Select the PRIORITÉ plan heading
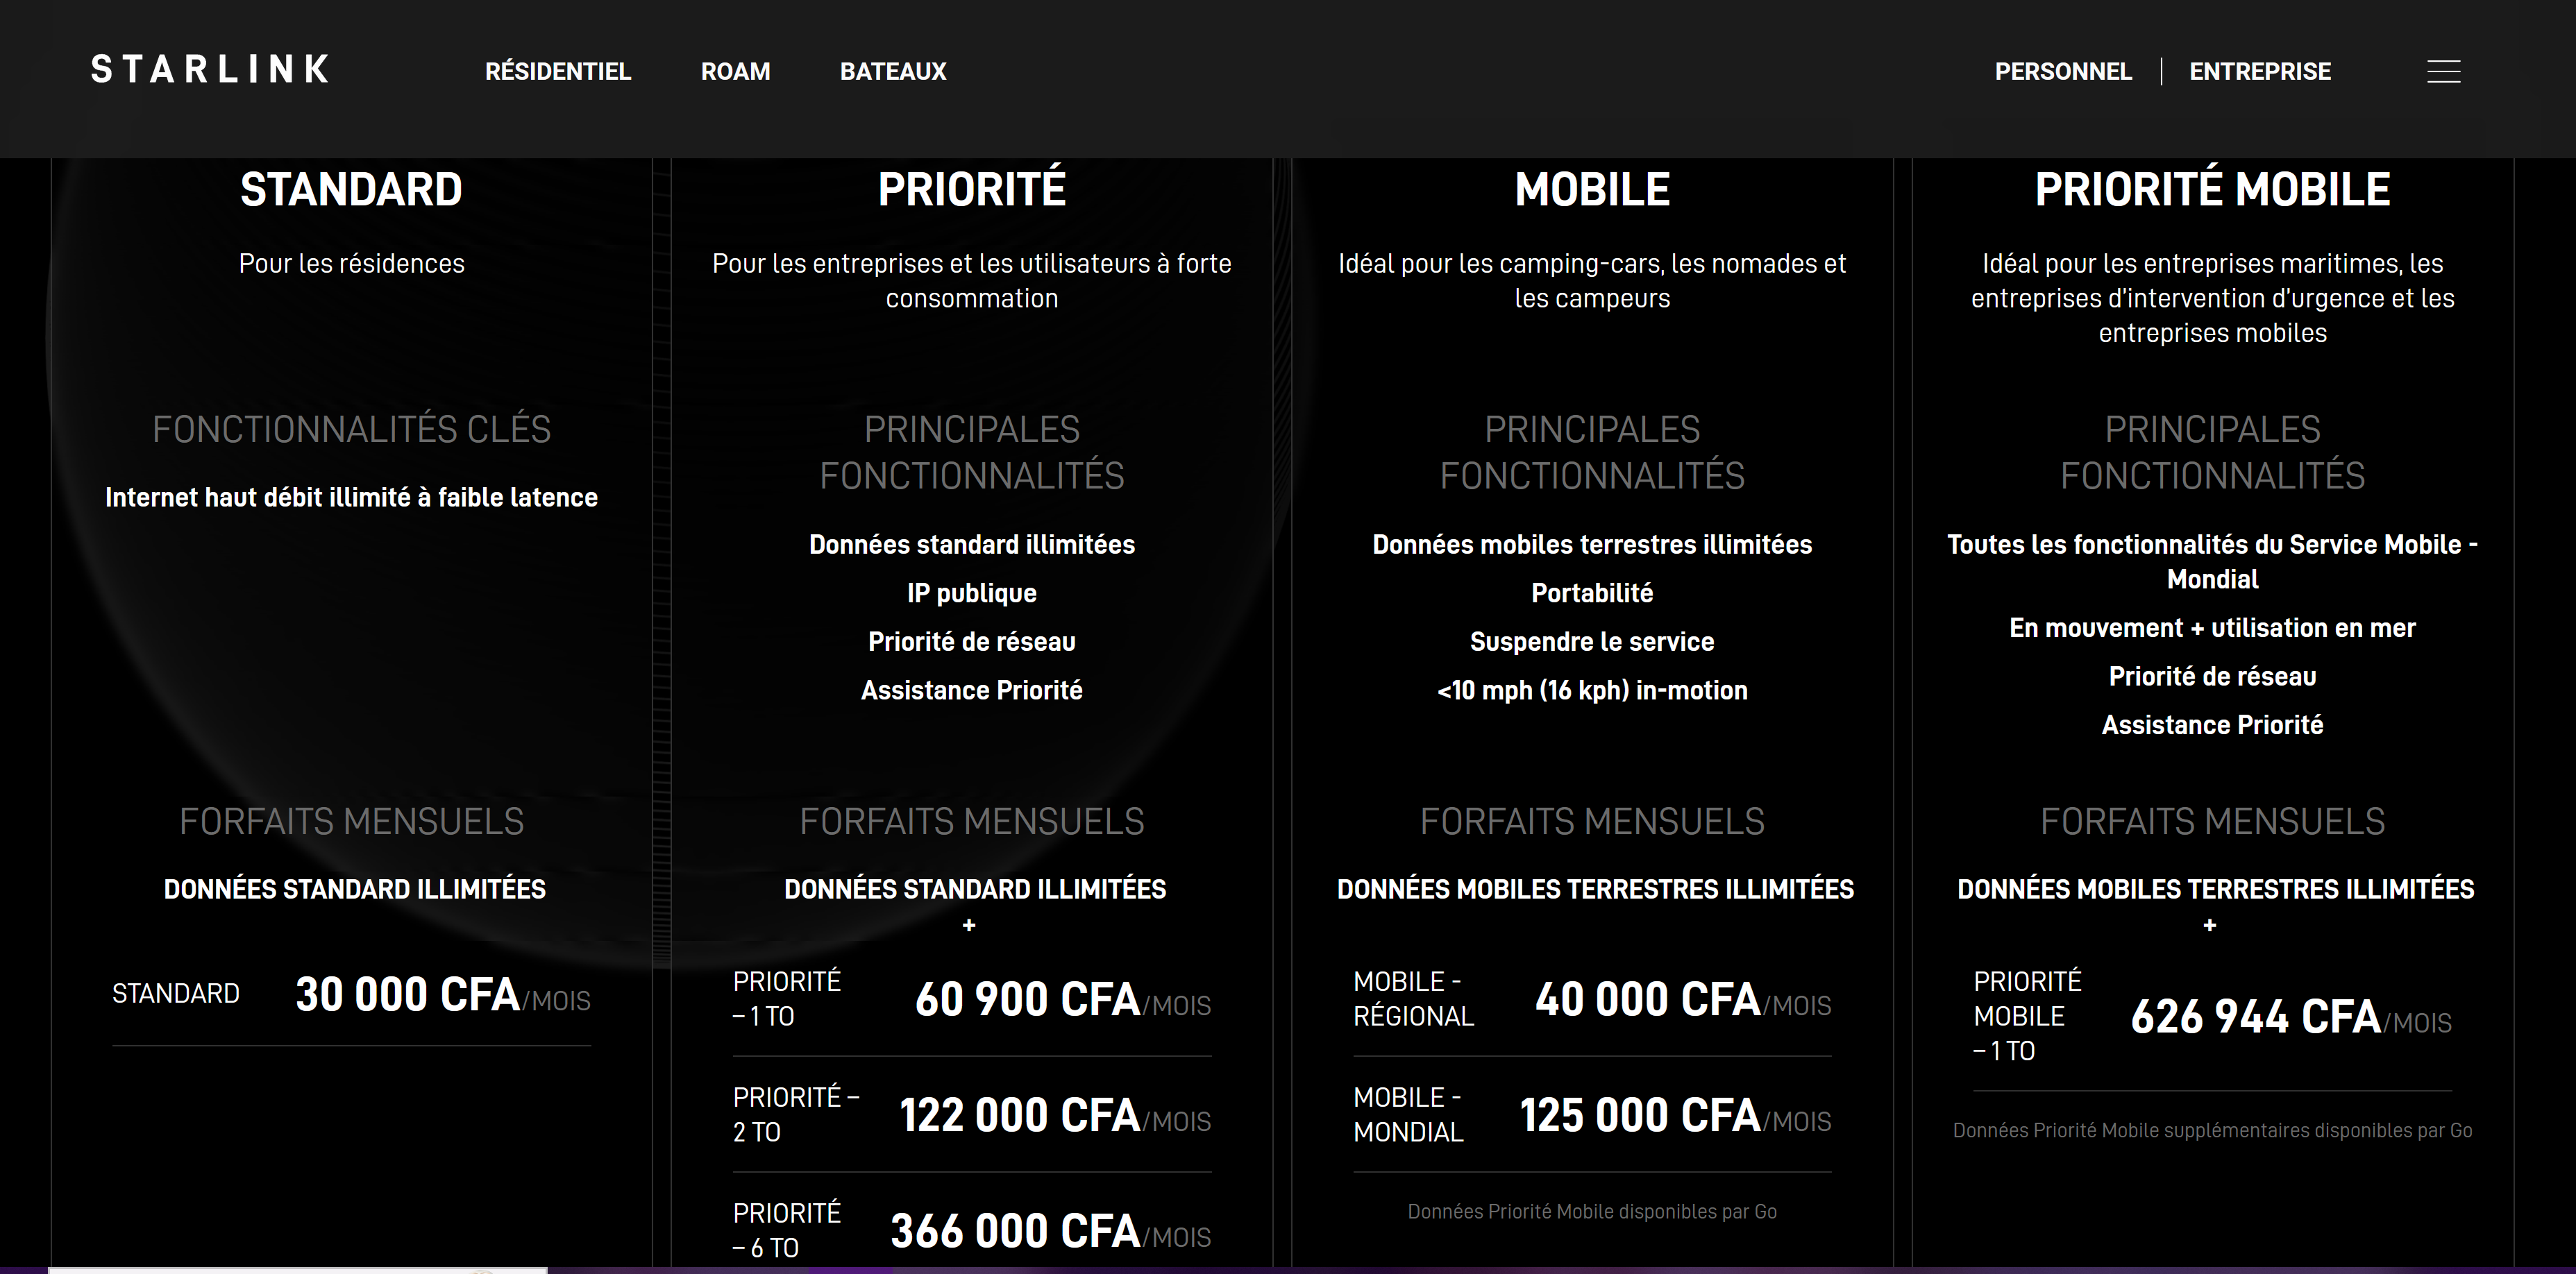This screenshot has height=1274, width=2576. pyautogui.click(x=972, y=190)
